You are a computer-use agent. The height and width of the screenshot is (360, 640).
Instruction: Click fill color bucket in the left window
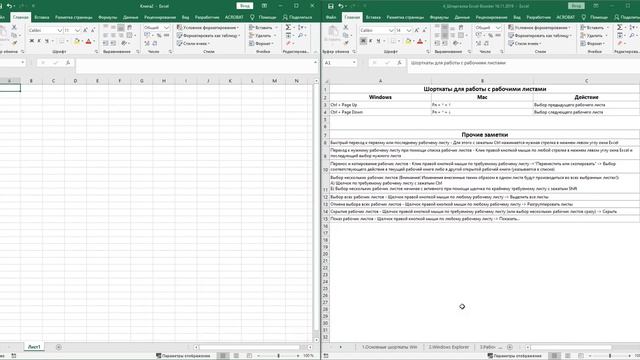point(77,41)
